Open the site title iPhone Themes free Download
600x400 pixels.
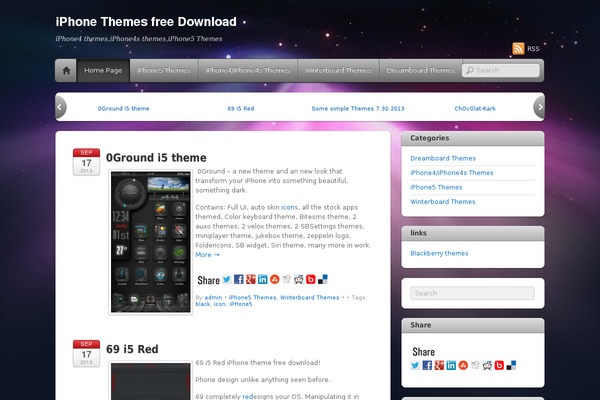click(x=146, y=22)
